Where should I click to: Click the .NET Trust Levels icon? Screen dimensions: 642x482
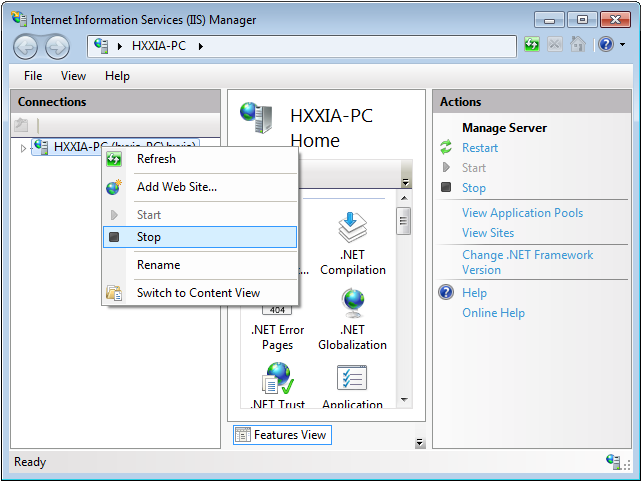pos(277,380)
